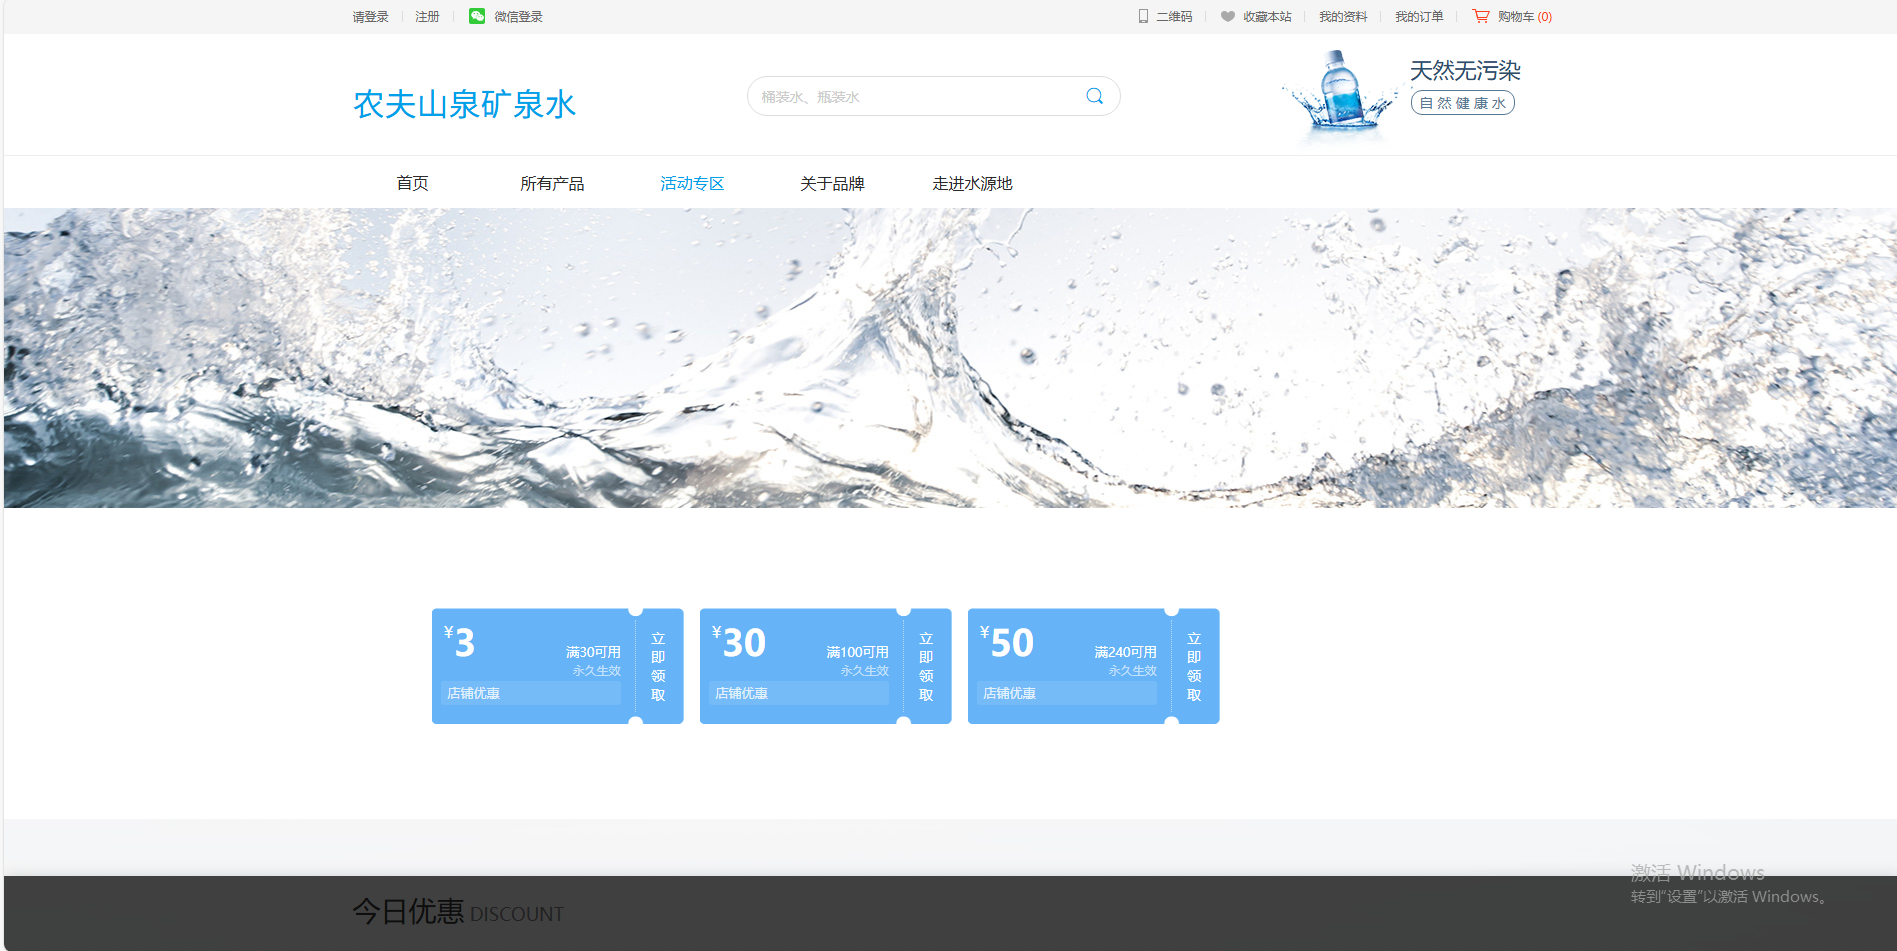Click the 农夫山泉矿泉水 site logo
Image resolution: width=1897 pixels, height=951 pixels.
click(464, 104)
